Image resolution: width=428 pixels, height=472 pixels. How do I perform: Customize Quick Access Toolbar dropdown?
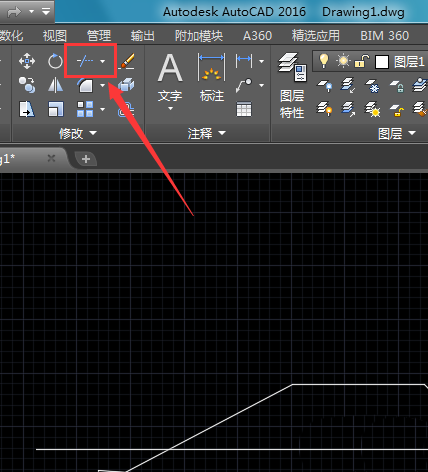[x=46, y=12]
